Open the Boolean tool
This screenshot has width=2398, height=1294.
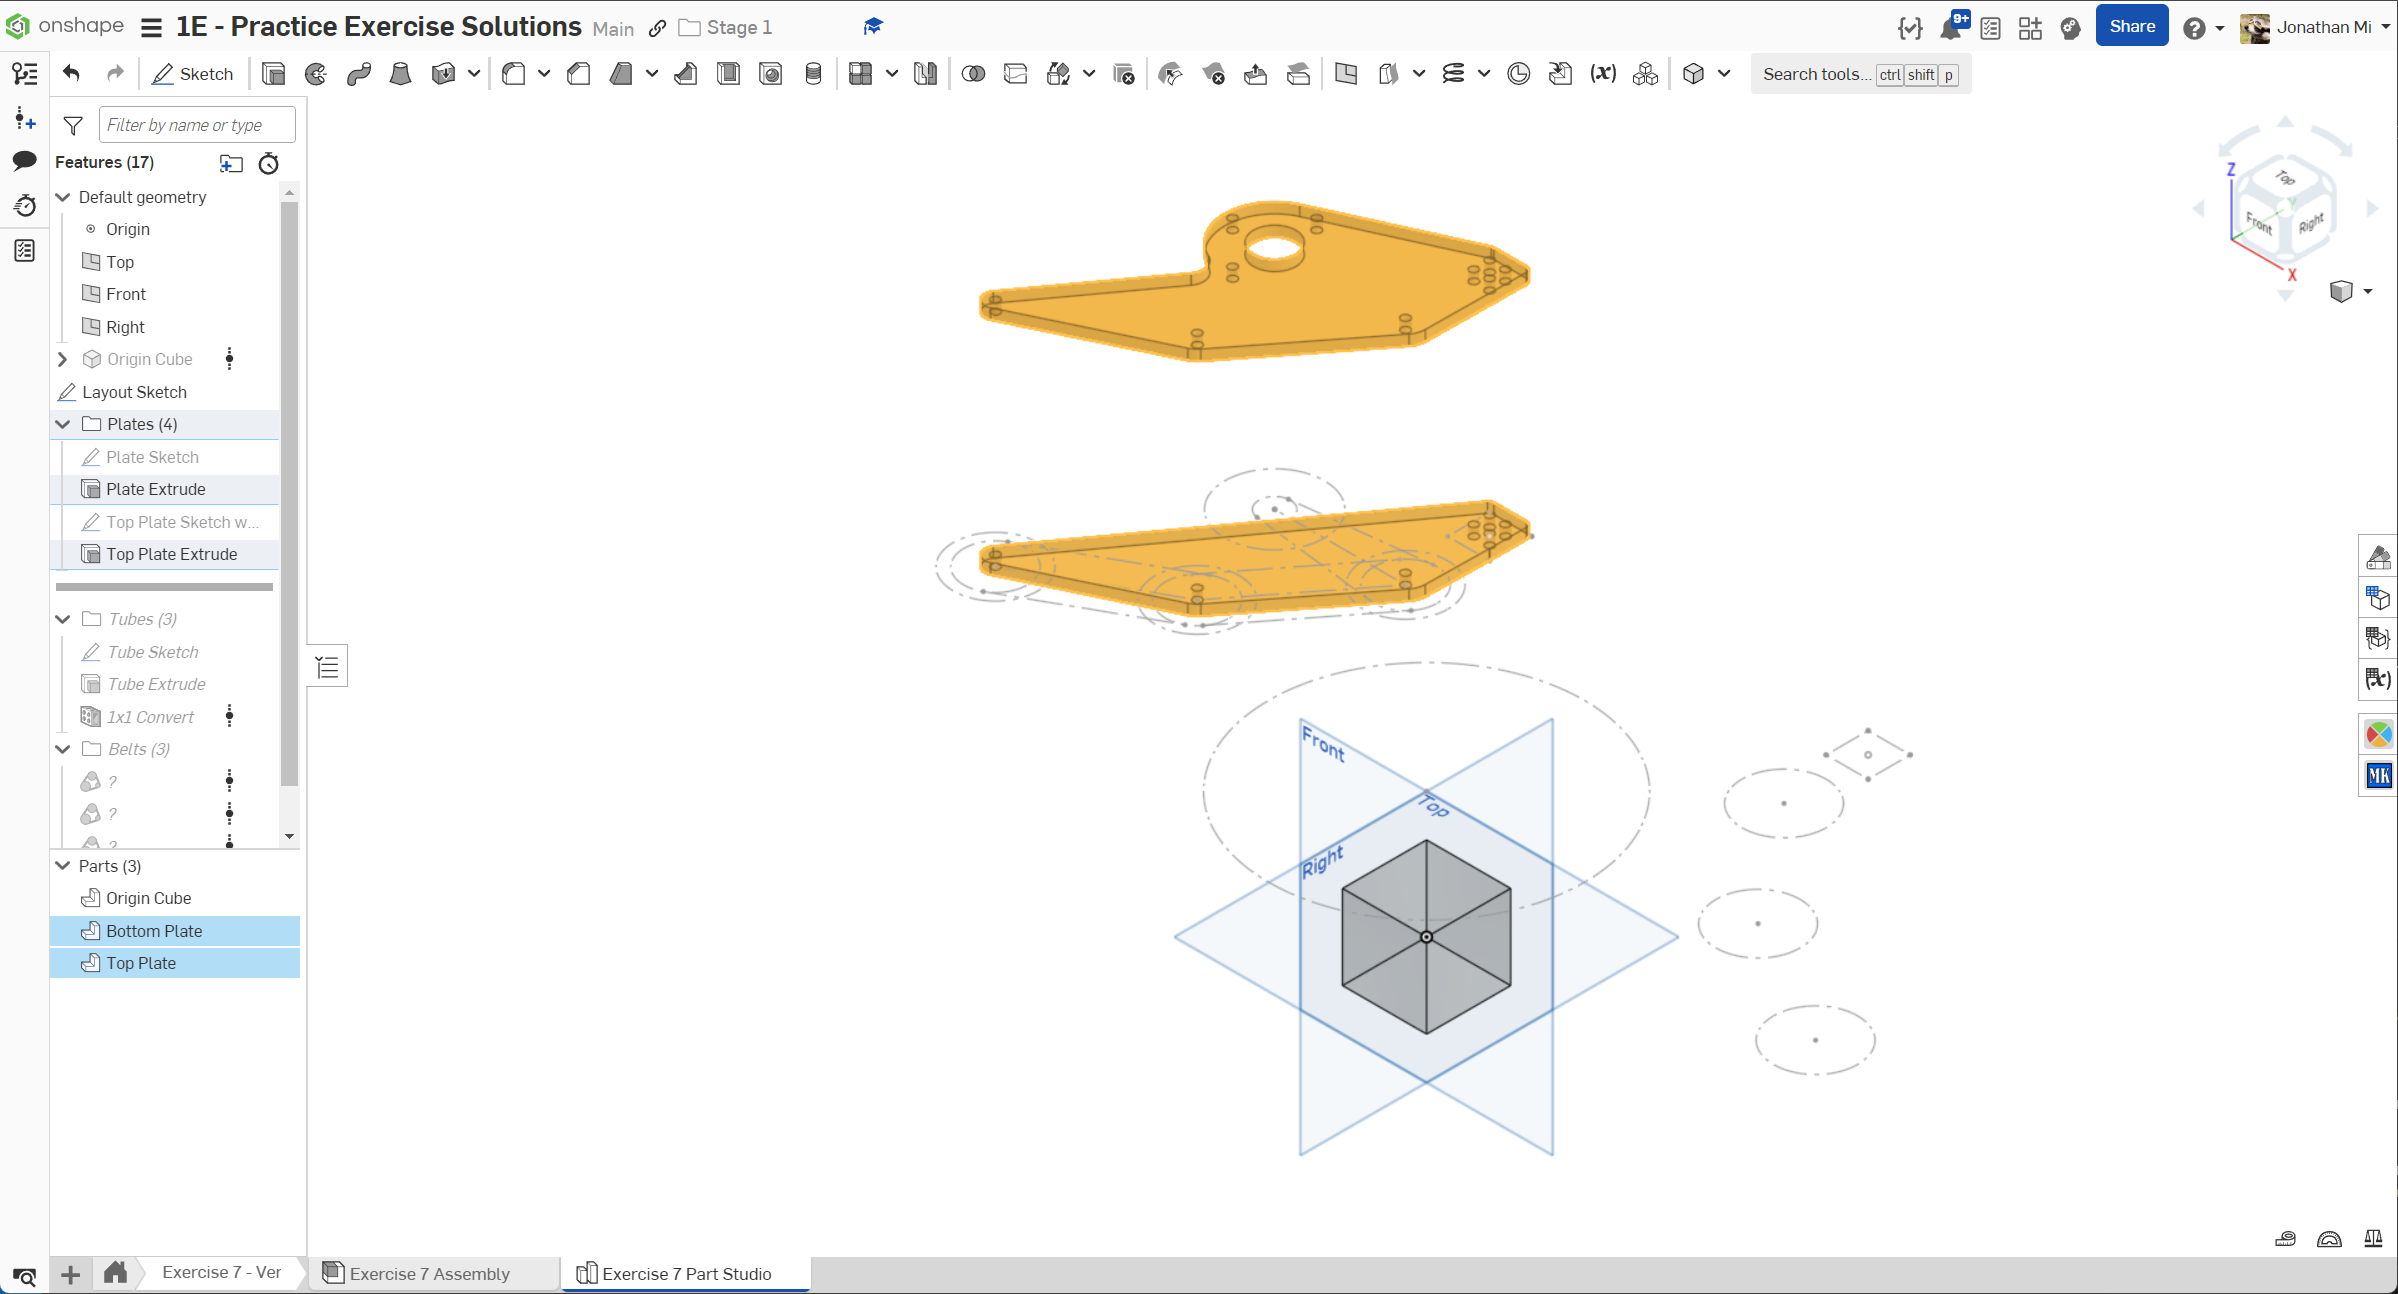[973, 74]
